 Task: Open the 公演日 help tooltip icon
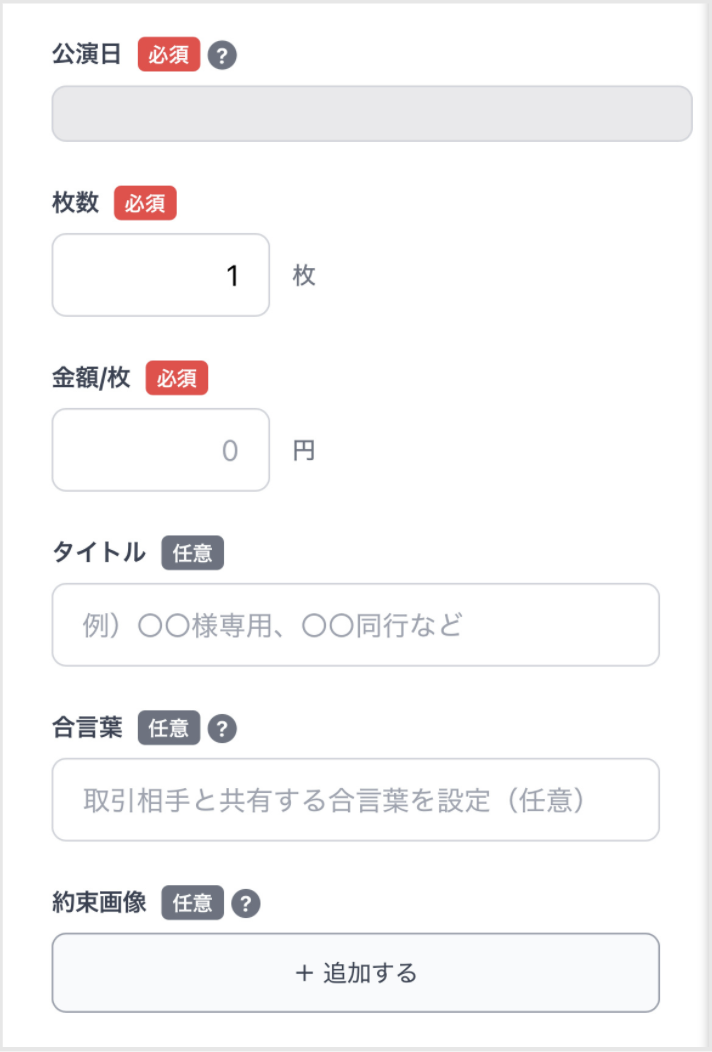(224, 55)
